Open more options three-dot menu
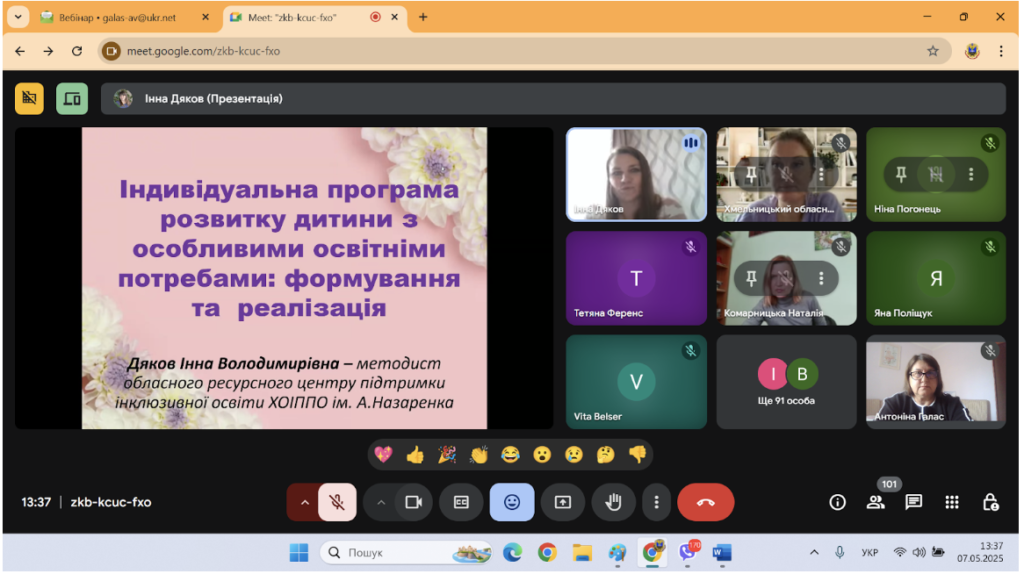Screen dimensions: 1024x574 click(x=657, y=503)
